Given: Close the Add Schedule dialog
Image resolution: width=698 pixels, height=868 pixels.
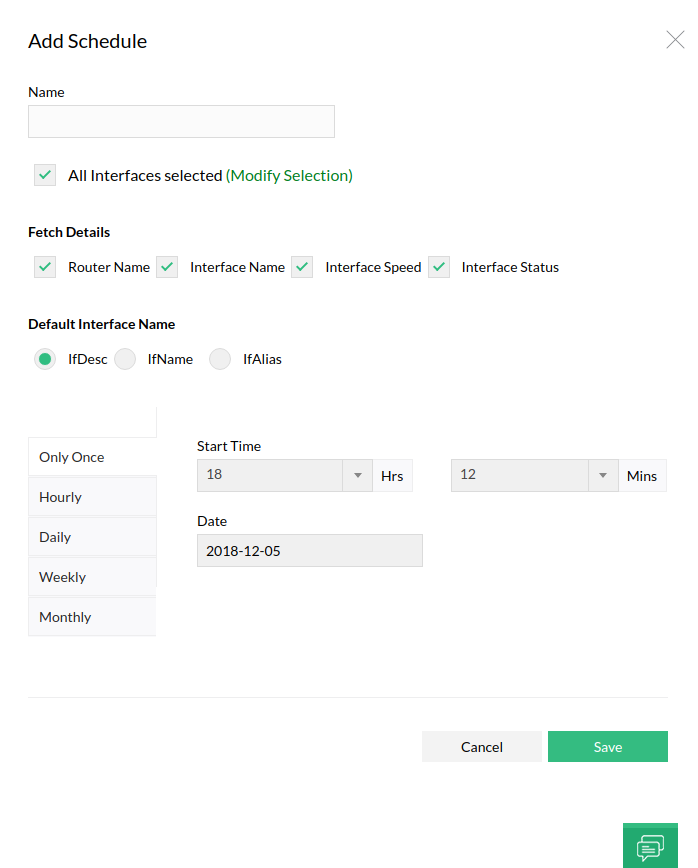Looking at the screenshot, I should click(675, 40).
